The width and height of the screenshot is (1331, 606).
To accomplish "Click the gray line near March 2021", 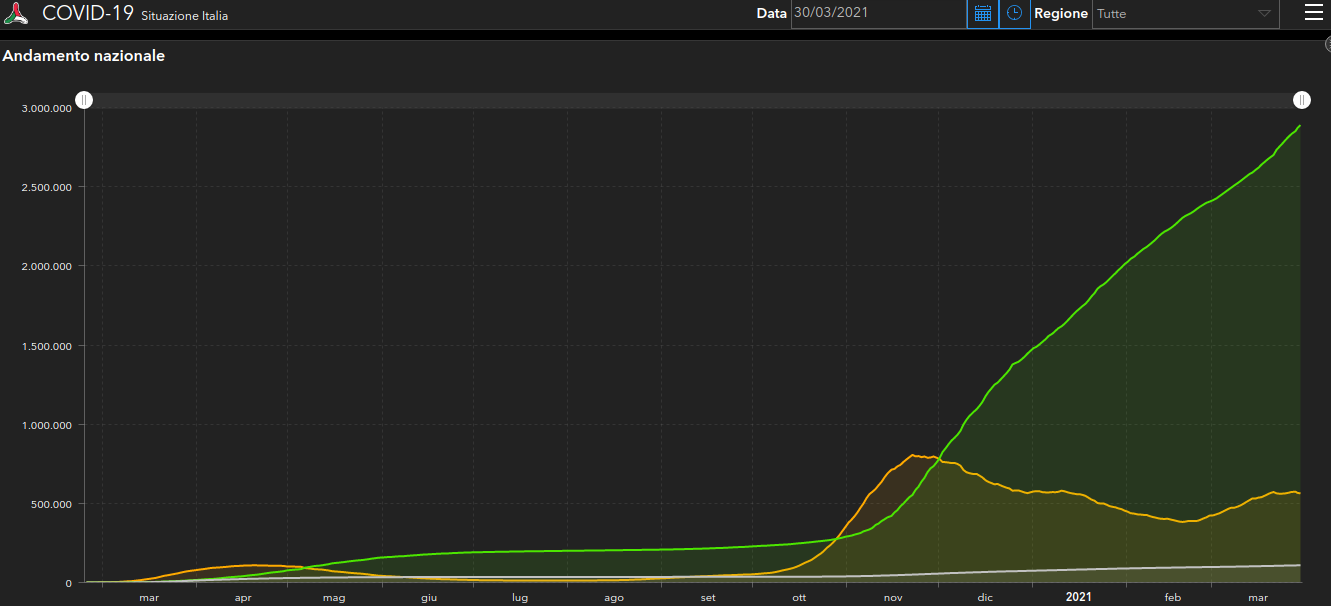I will 1258,567.
